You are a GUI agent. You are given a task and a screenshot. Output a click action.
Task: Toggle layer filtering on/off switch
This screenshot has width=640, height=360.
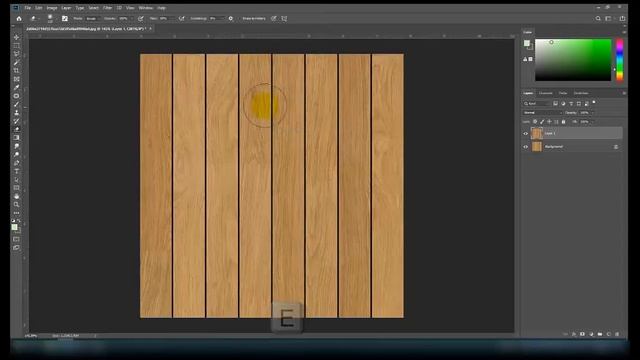[594, 102]
